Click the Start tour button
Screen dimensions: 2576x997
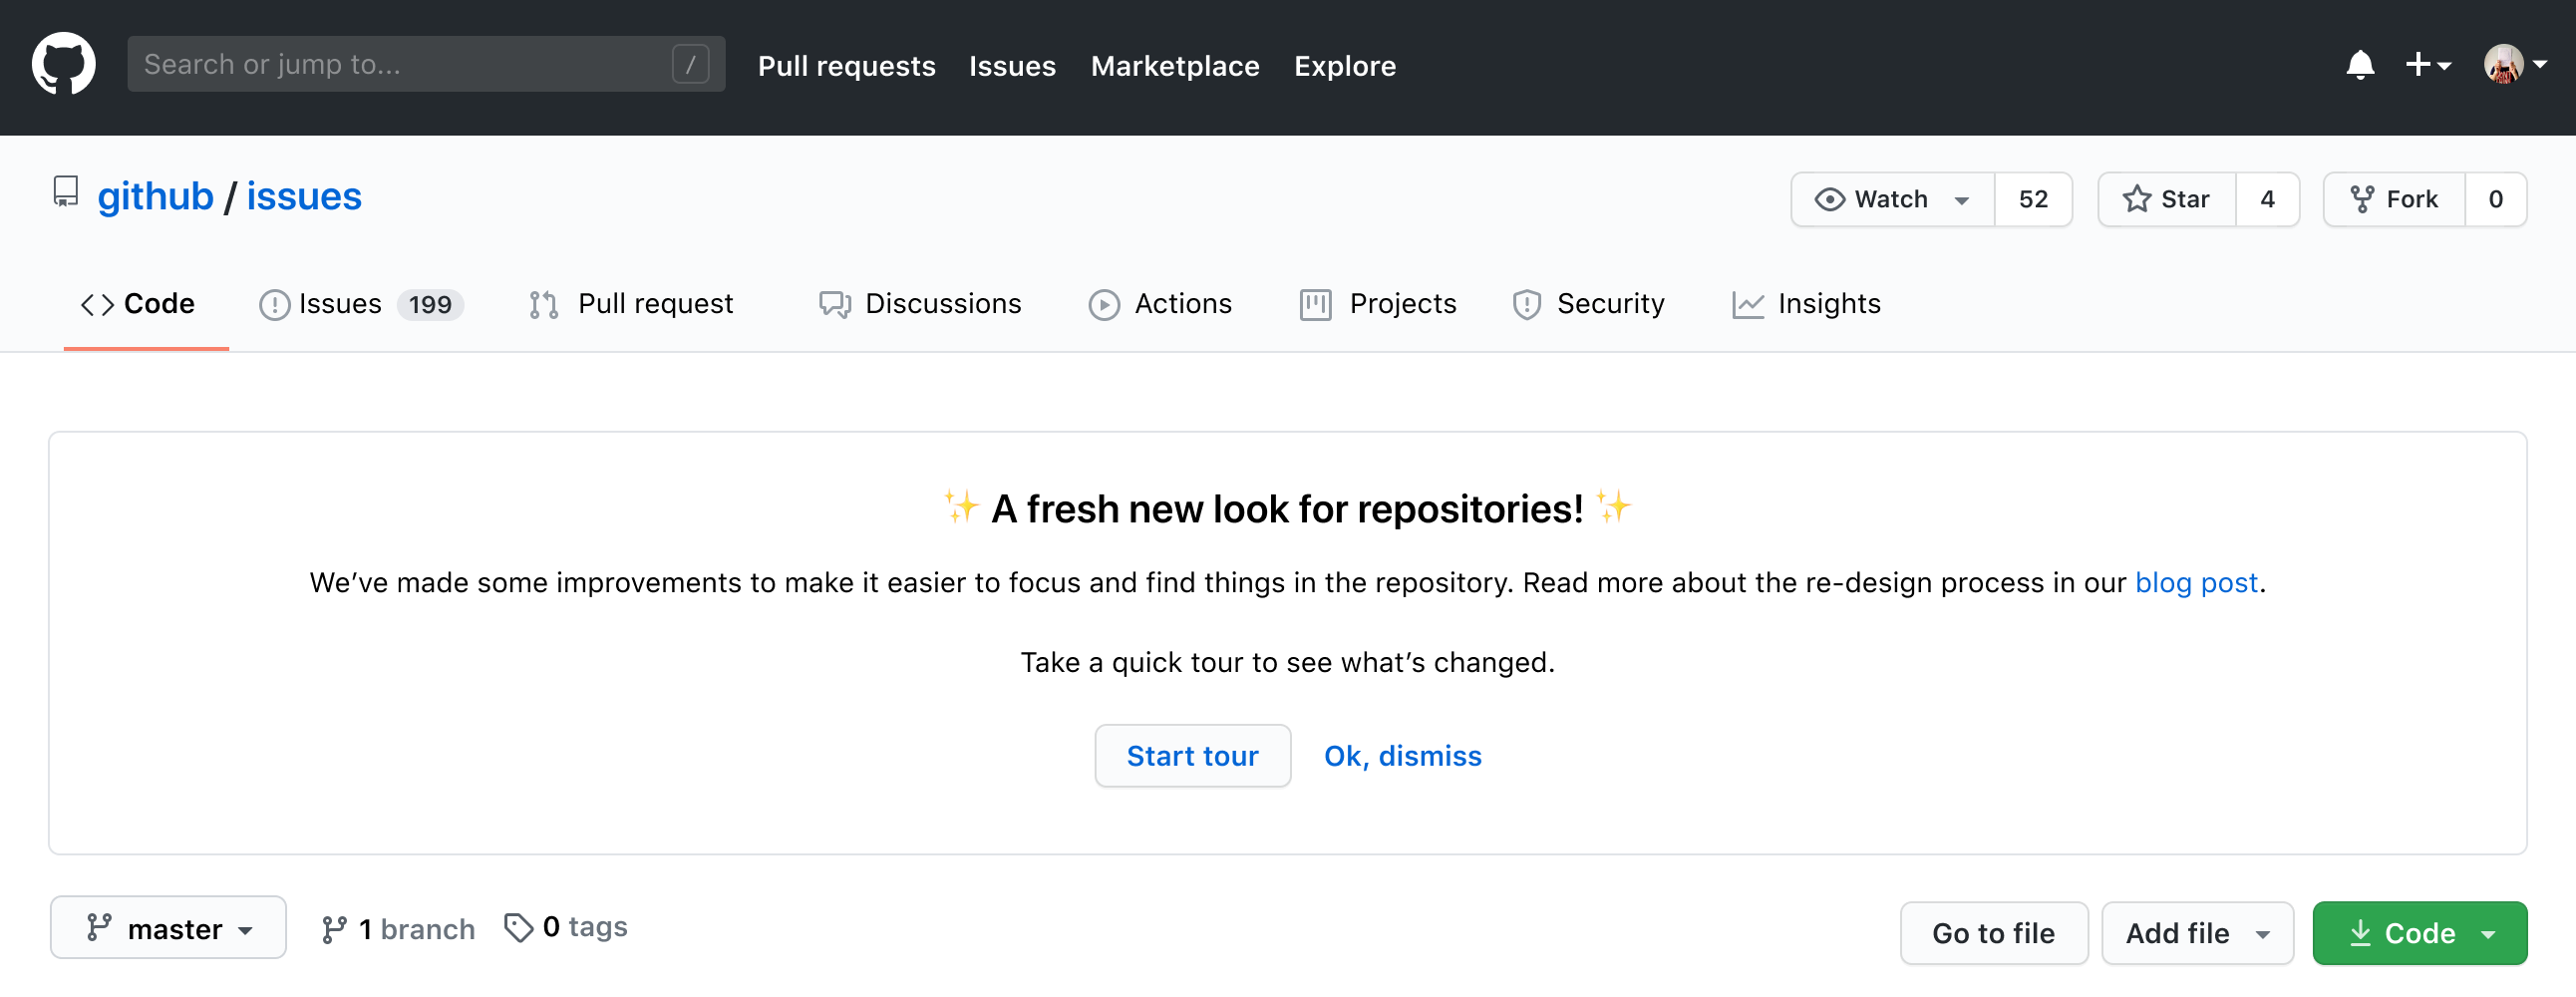click(1192, 756)
